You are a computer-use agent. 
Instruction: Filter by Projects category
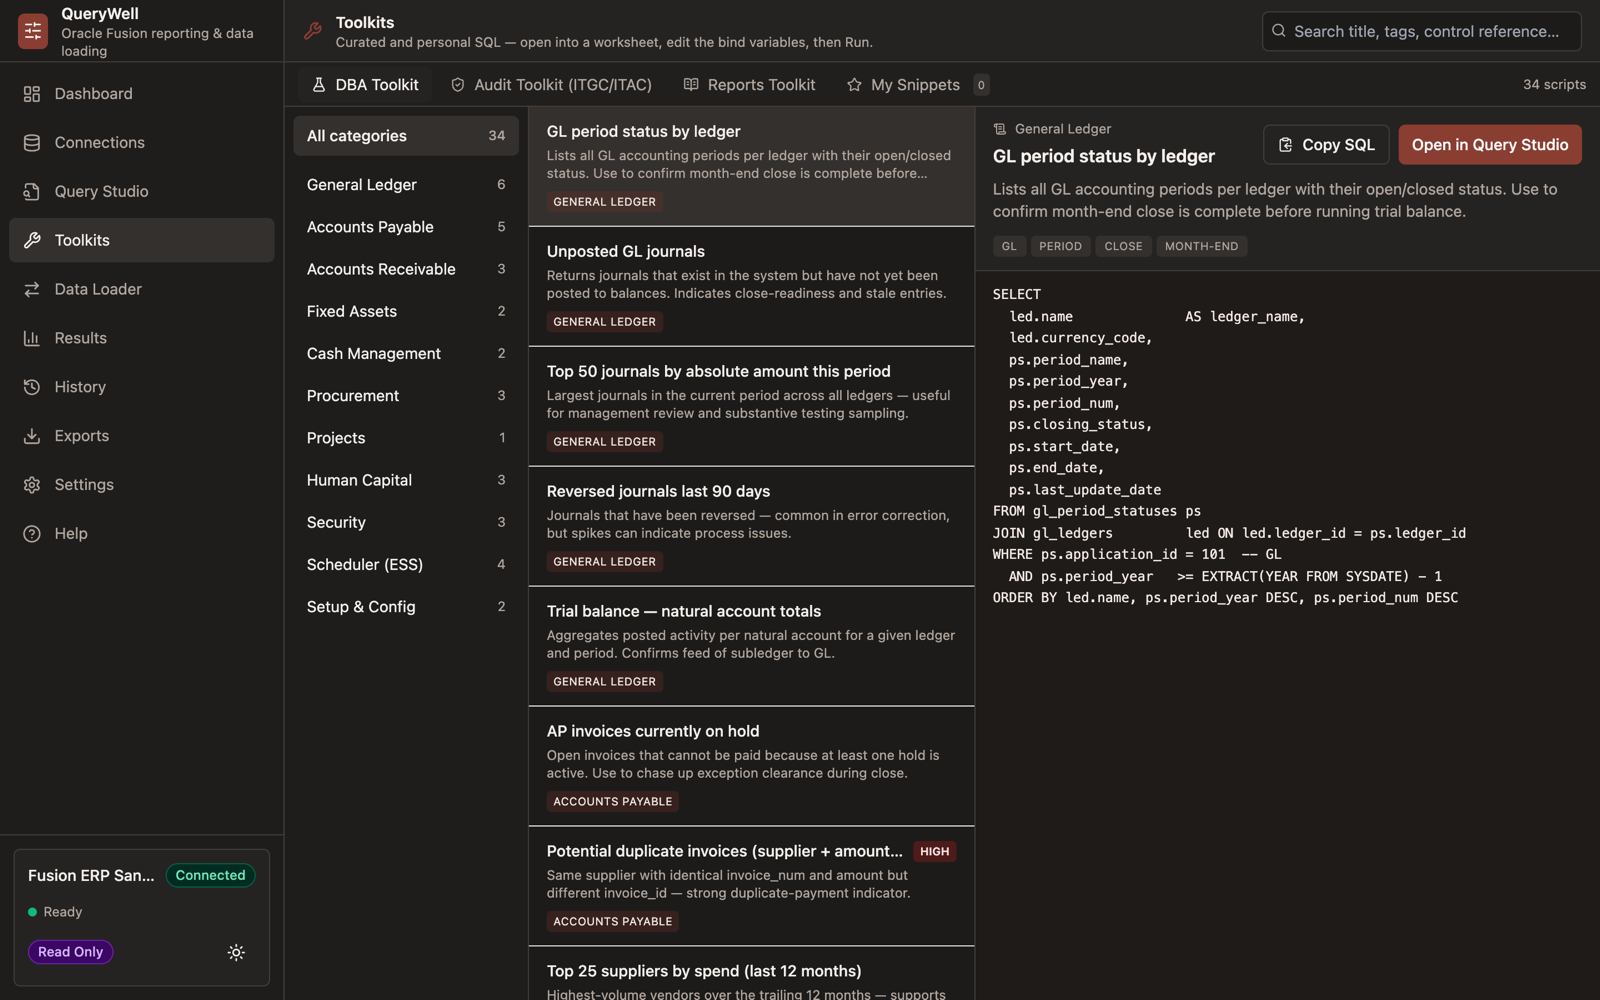406,438
